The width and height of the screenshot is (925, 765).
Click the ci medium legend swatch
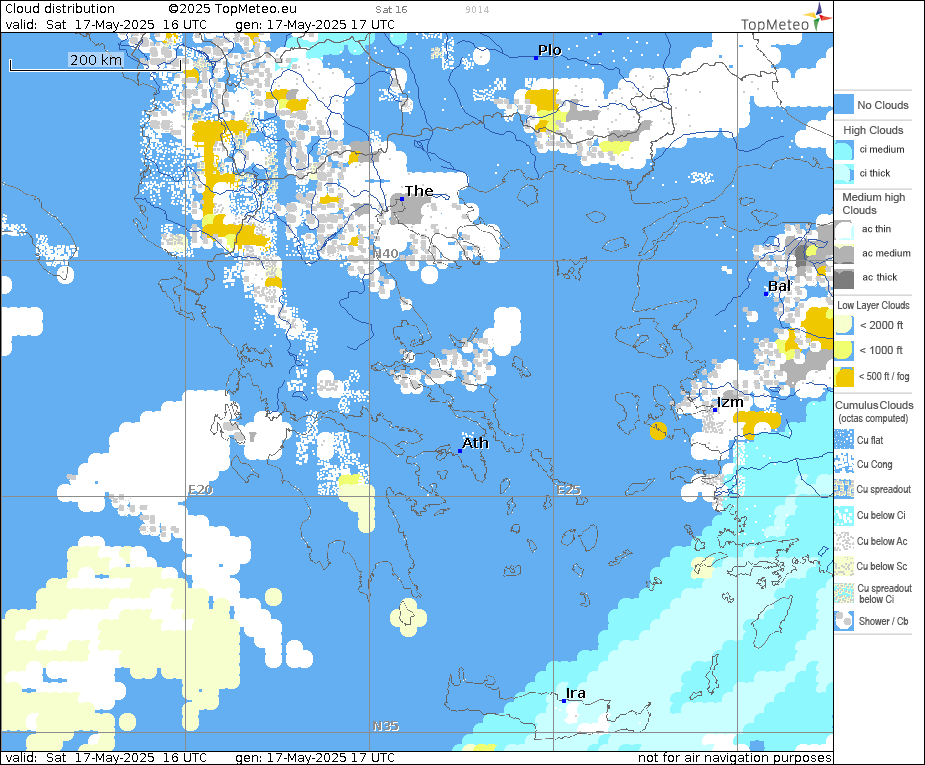click(844, 150)
